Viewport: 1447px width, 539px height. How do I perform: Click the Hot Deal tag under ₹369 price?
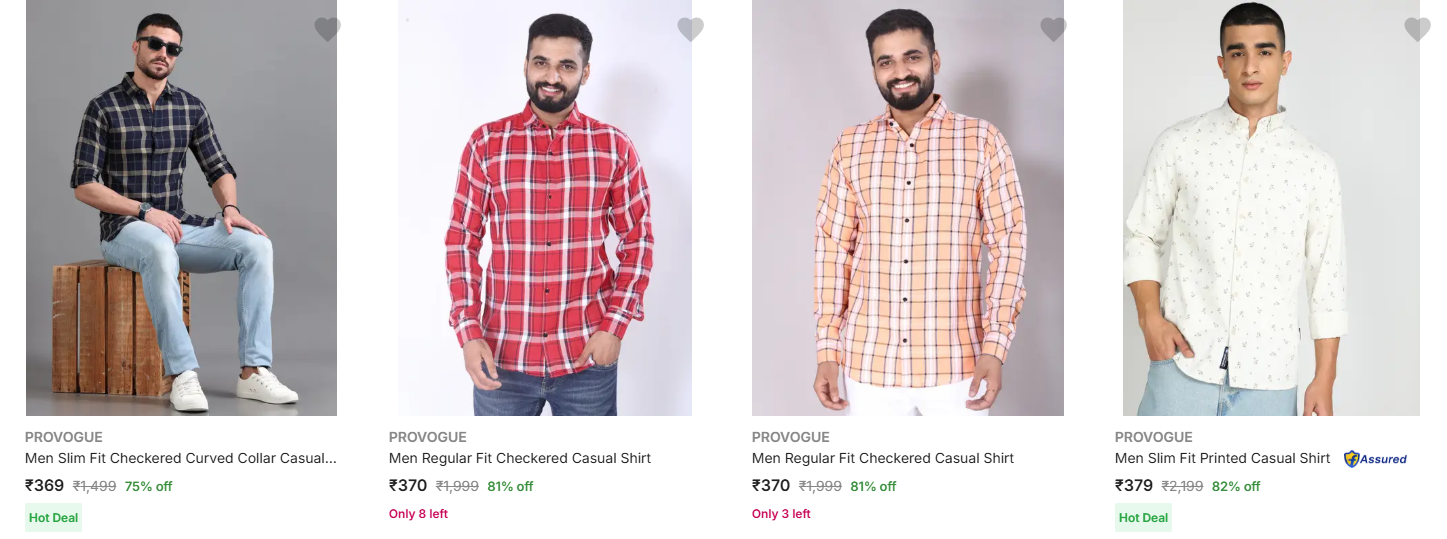pyautogui.click(x=53, y=518)
